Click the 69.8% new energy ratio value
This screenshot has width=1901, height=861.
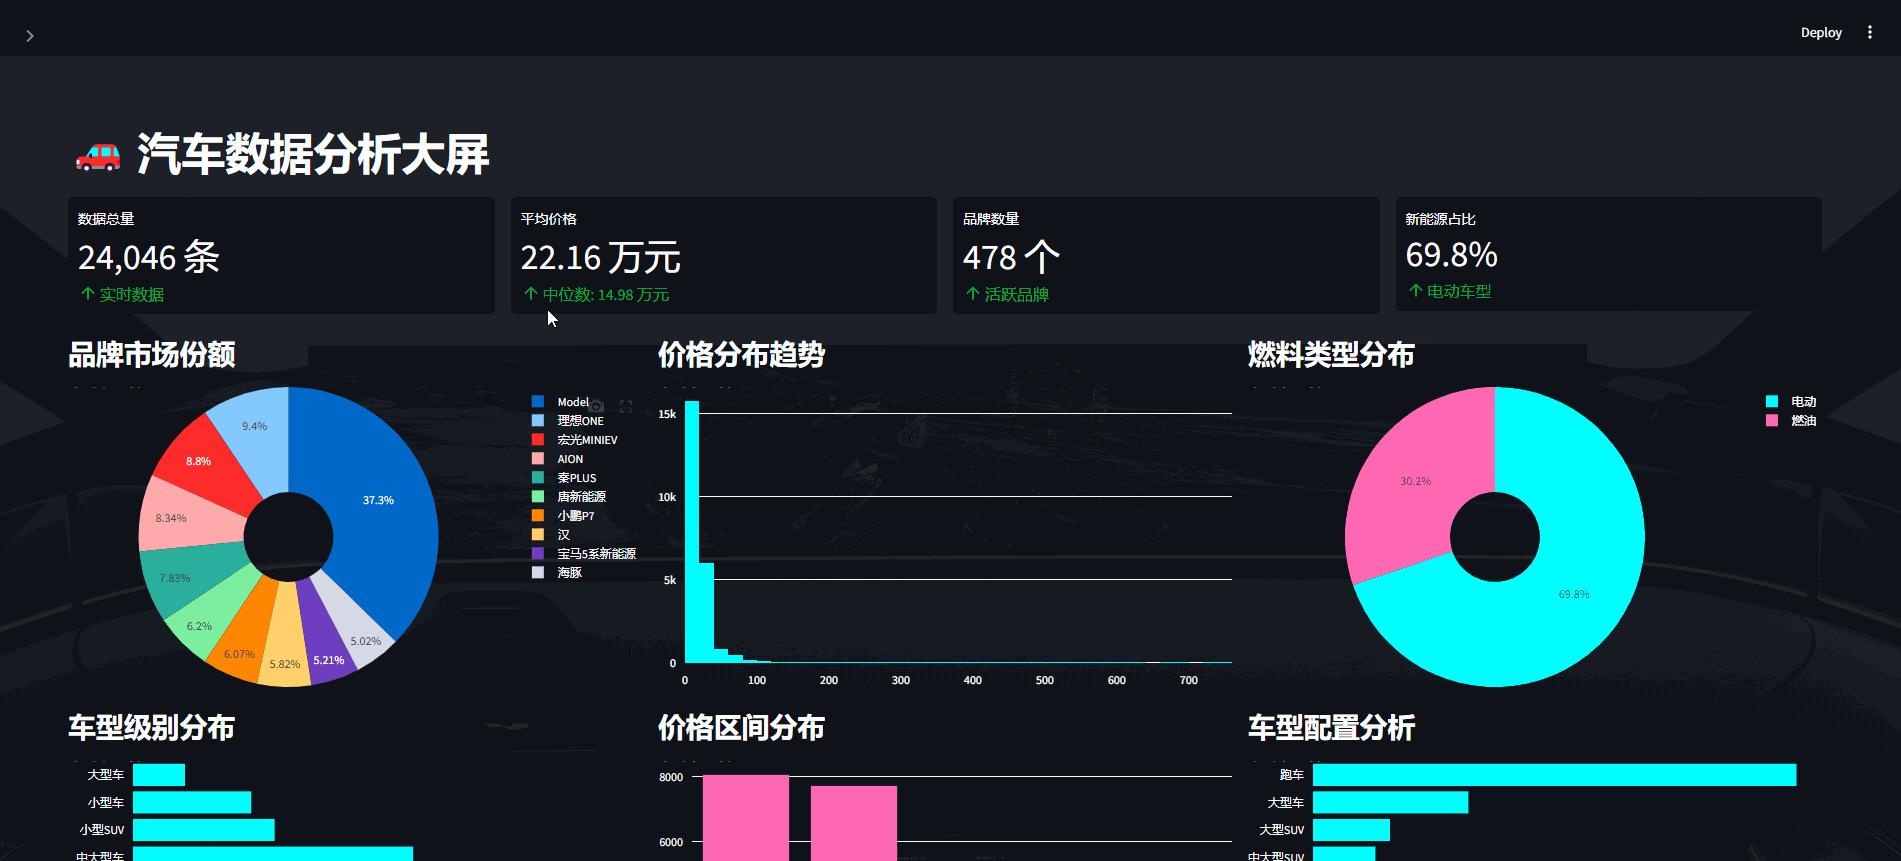pos(1451,255)
